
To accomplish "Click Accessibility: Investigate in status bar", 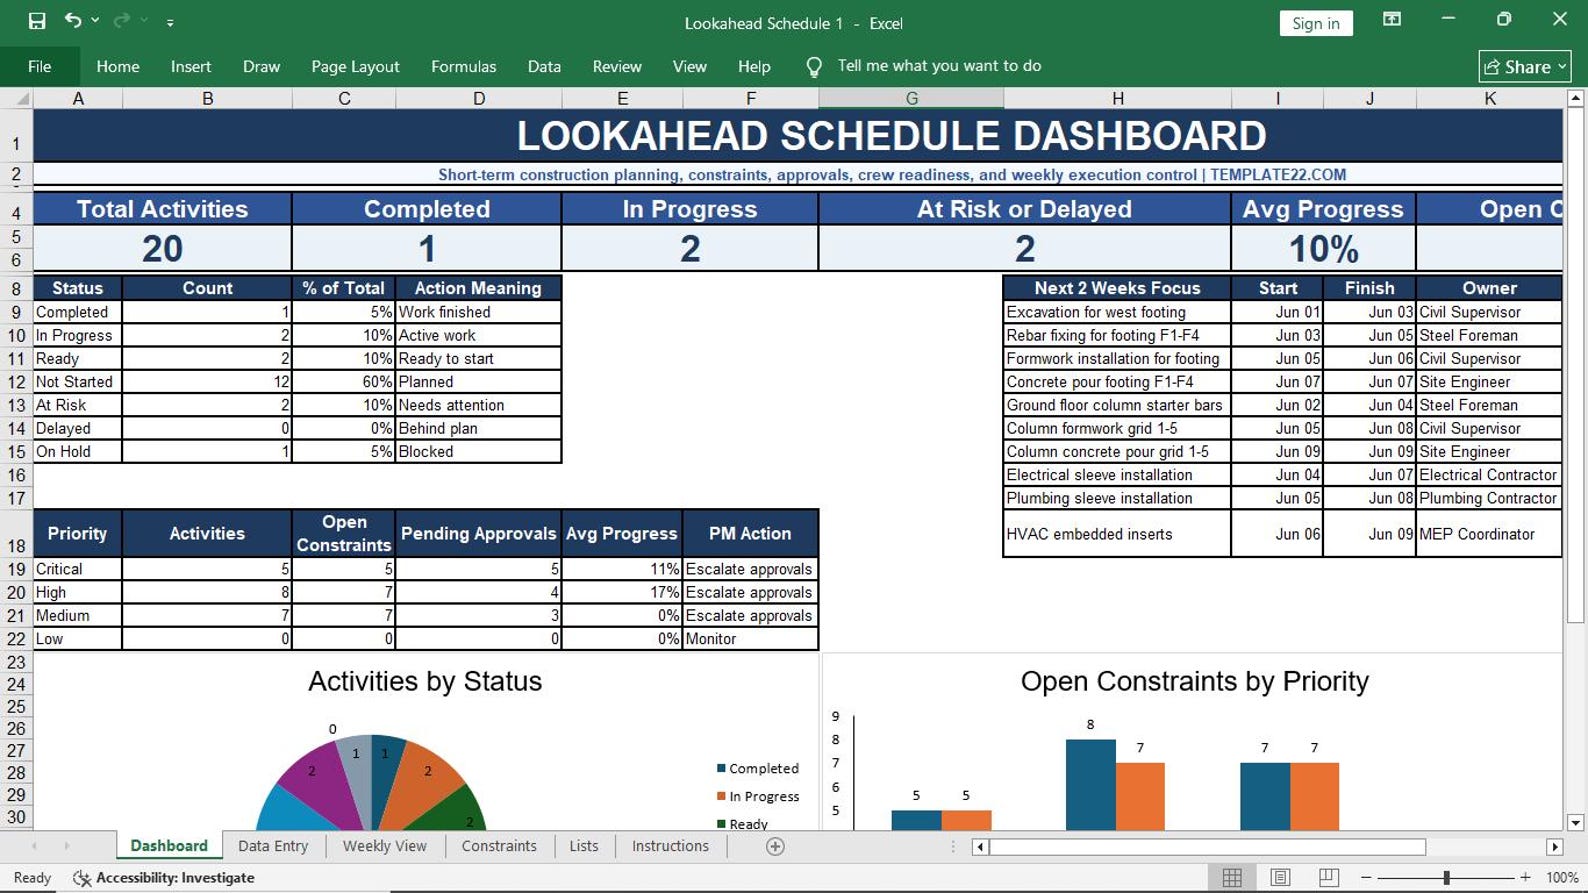I will pos(165,878).
